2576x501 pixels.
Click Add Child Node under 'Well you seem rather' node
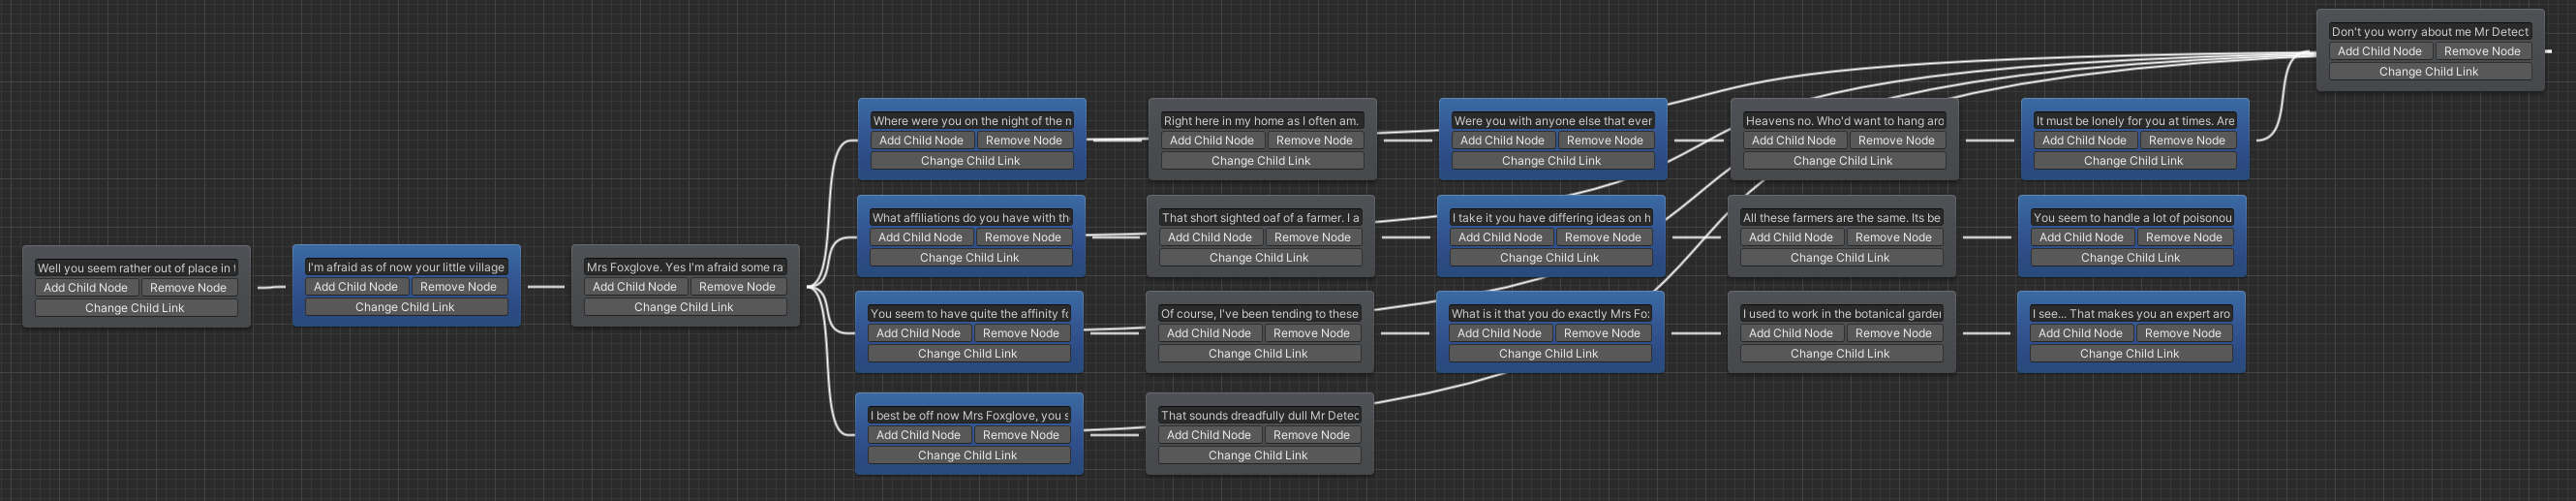85,288
